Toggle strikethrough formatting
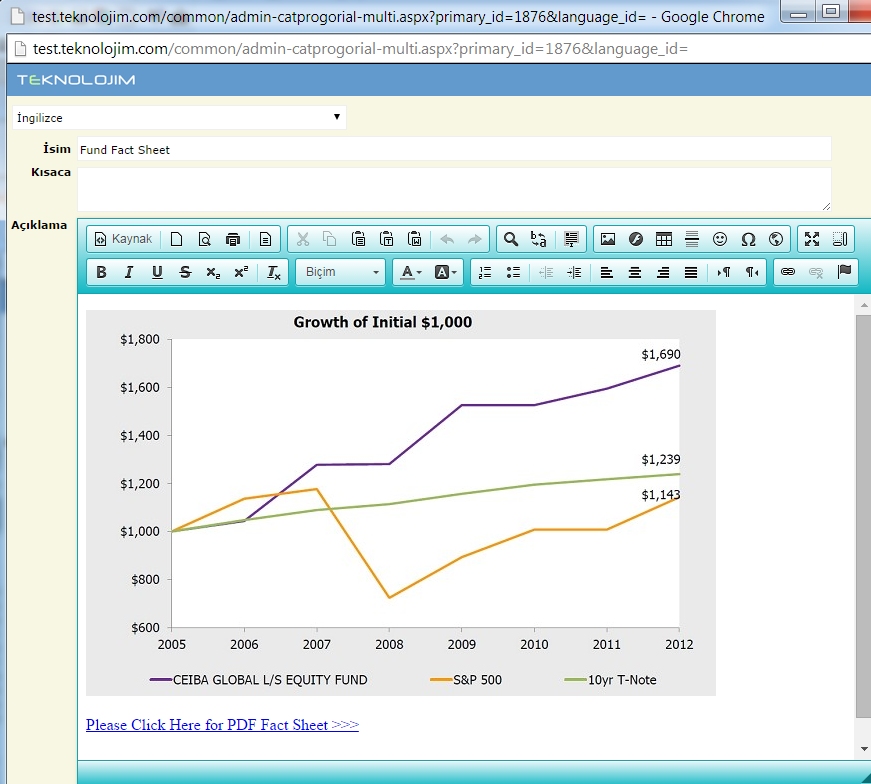This screenshot has width=871, height=784. pos(185,272)
